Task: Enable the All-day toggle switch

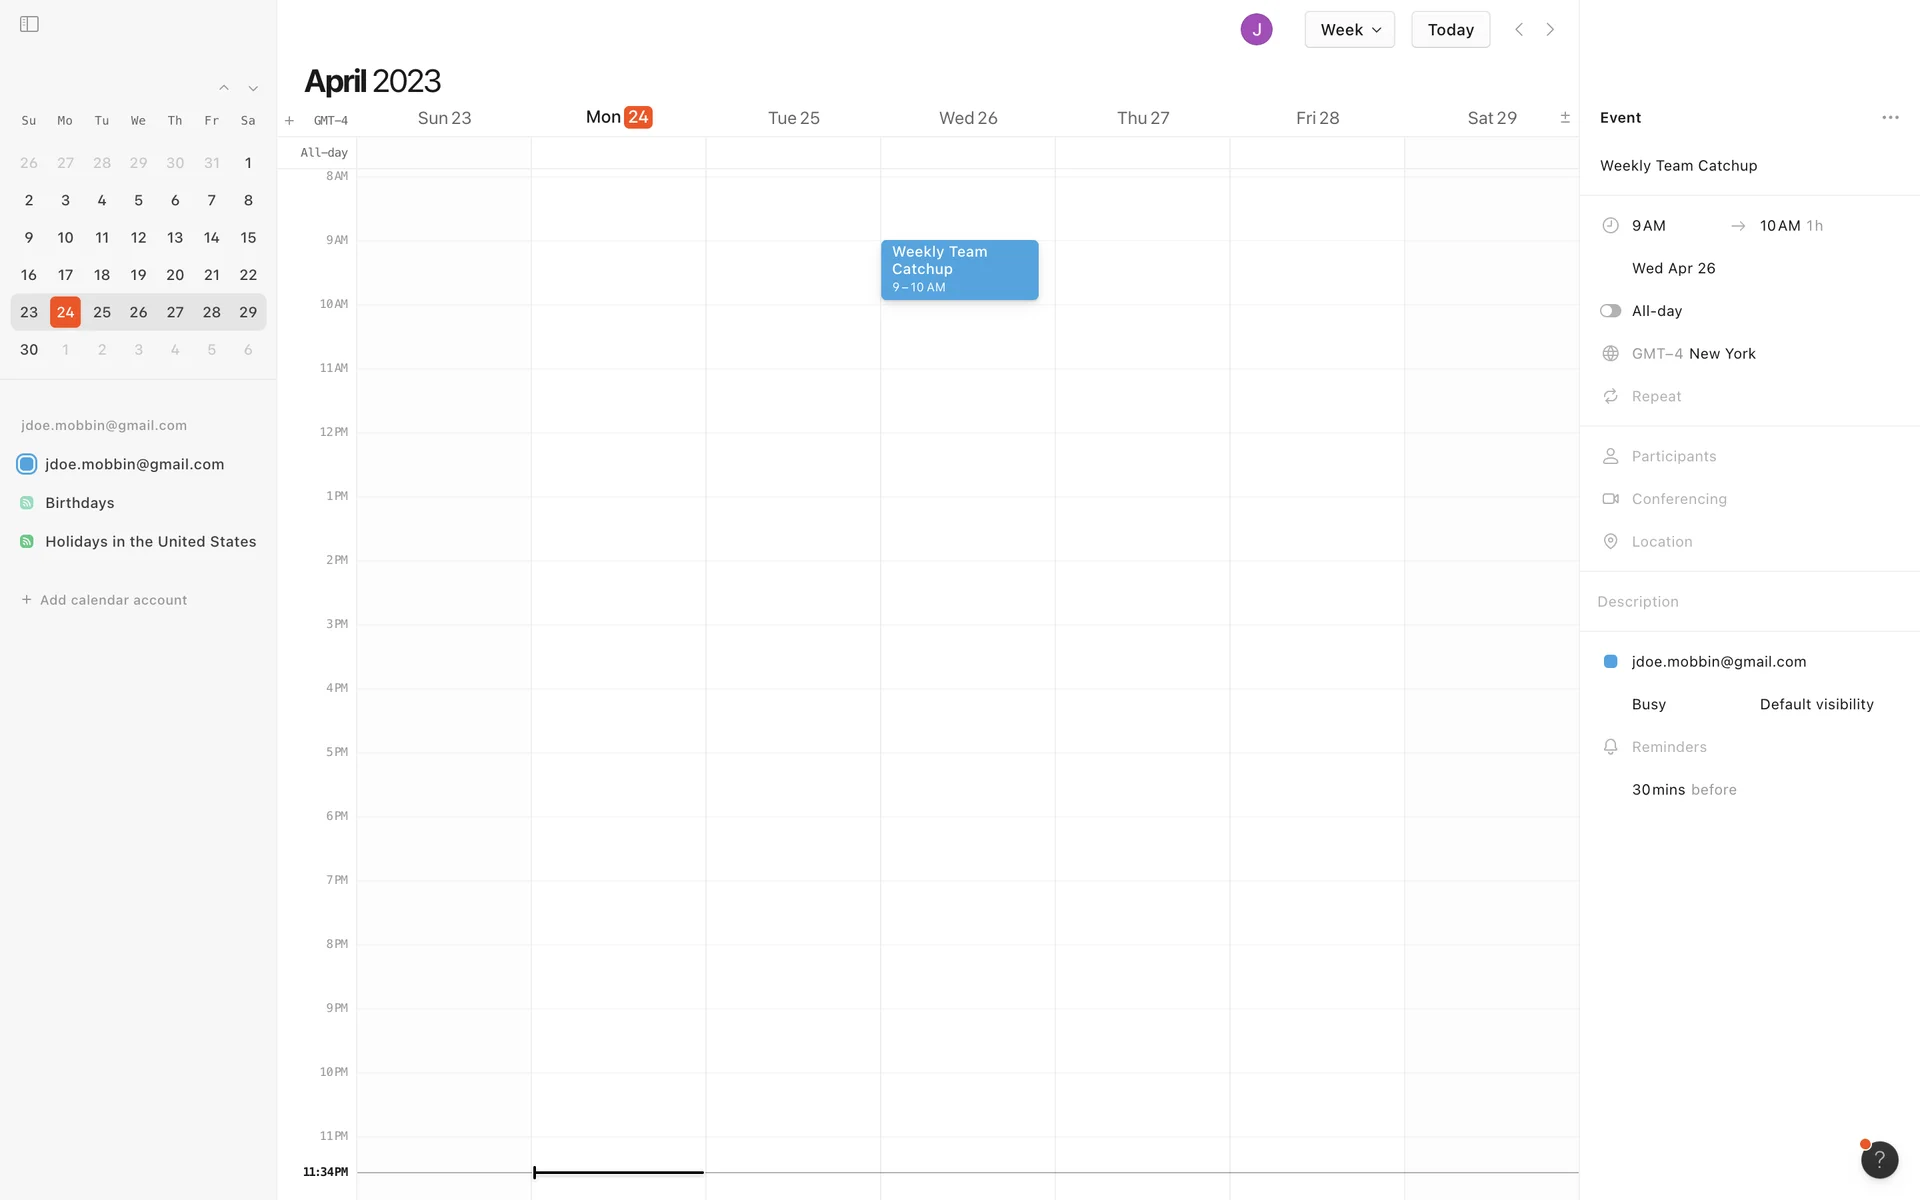Action: [1610, 311]
